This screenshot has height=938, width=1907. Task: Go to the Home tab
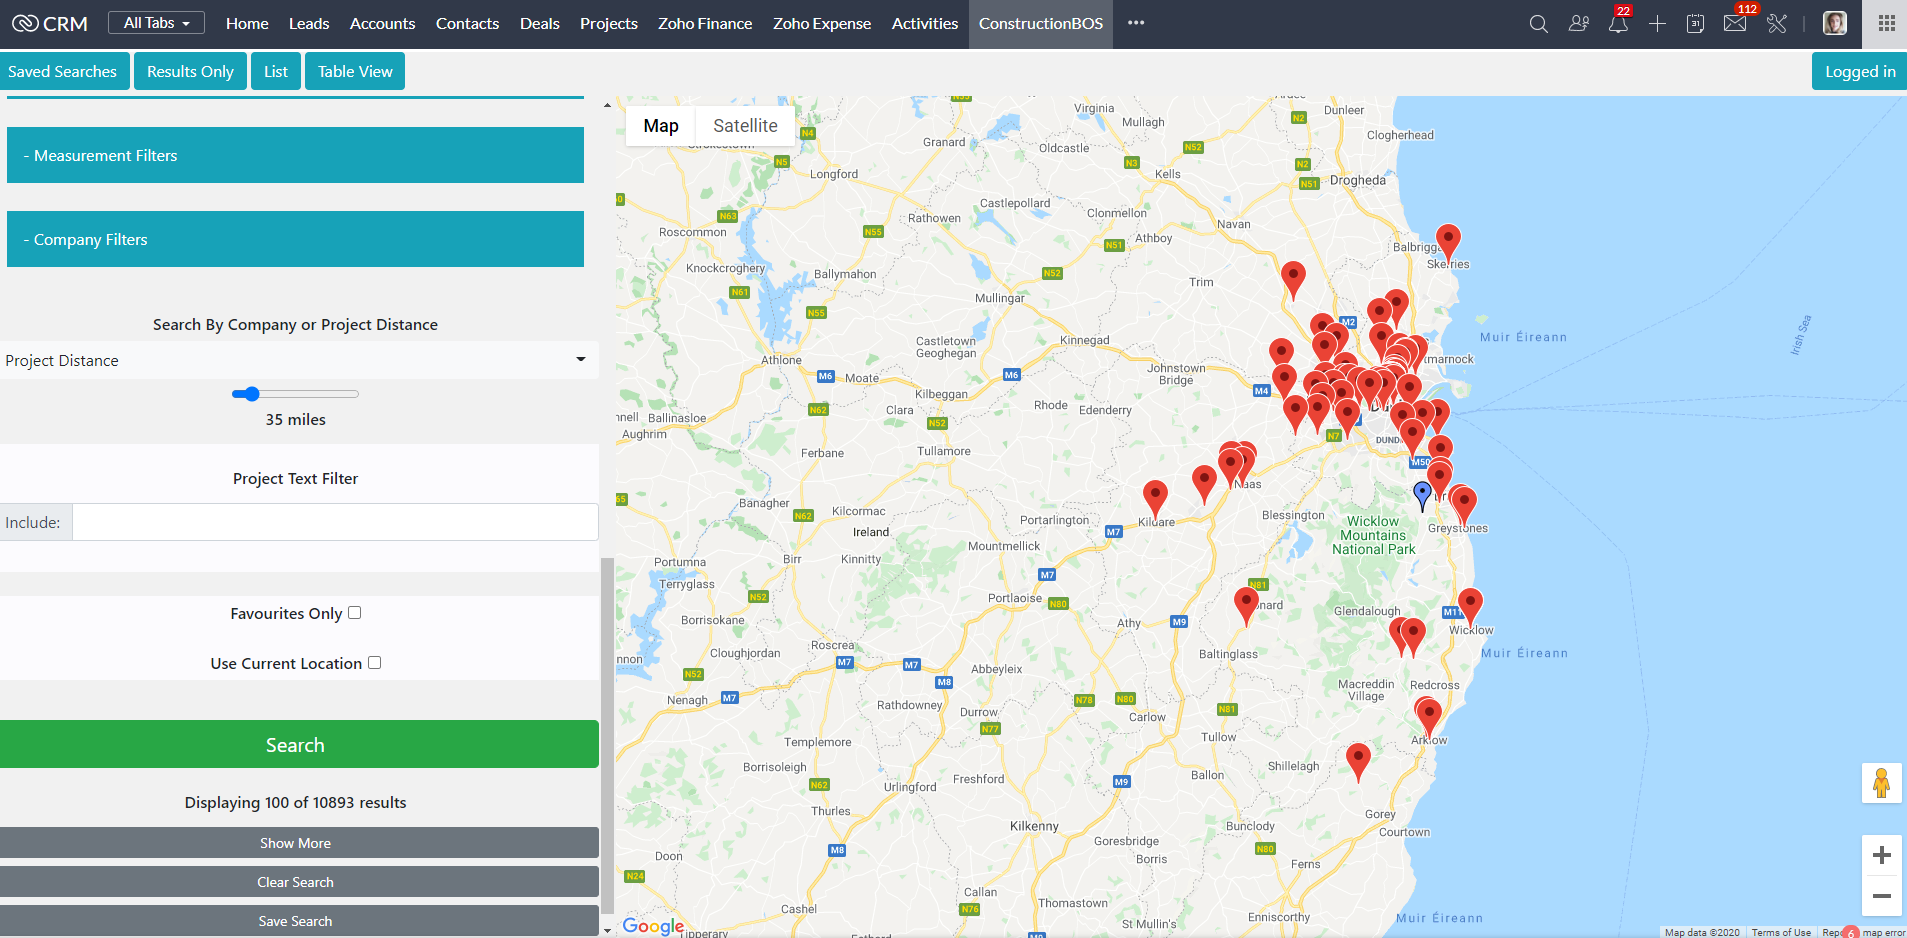coord(247,24)
